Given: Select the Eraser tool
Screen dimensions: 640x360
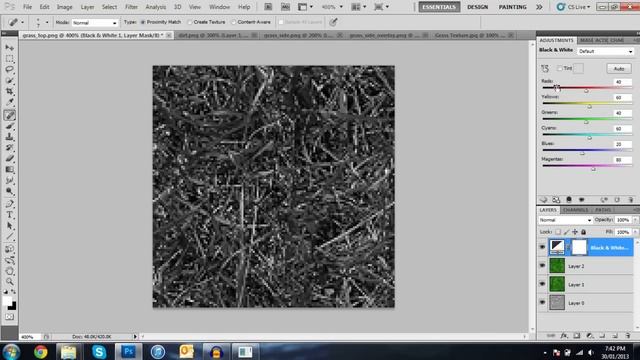Looking at the screenshot, I should tap(9, 159).
